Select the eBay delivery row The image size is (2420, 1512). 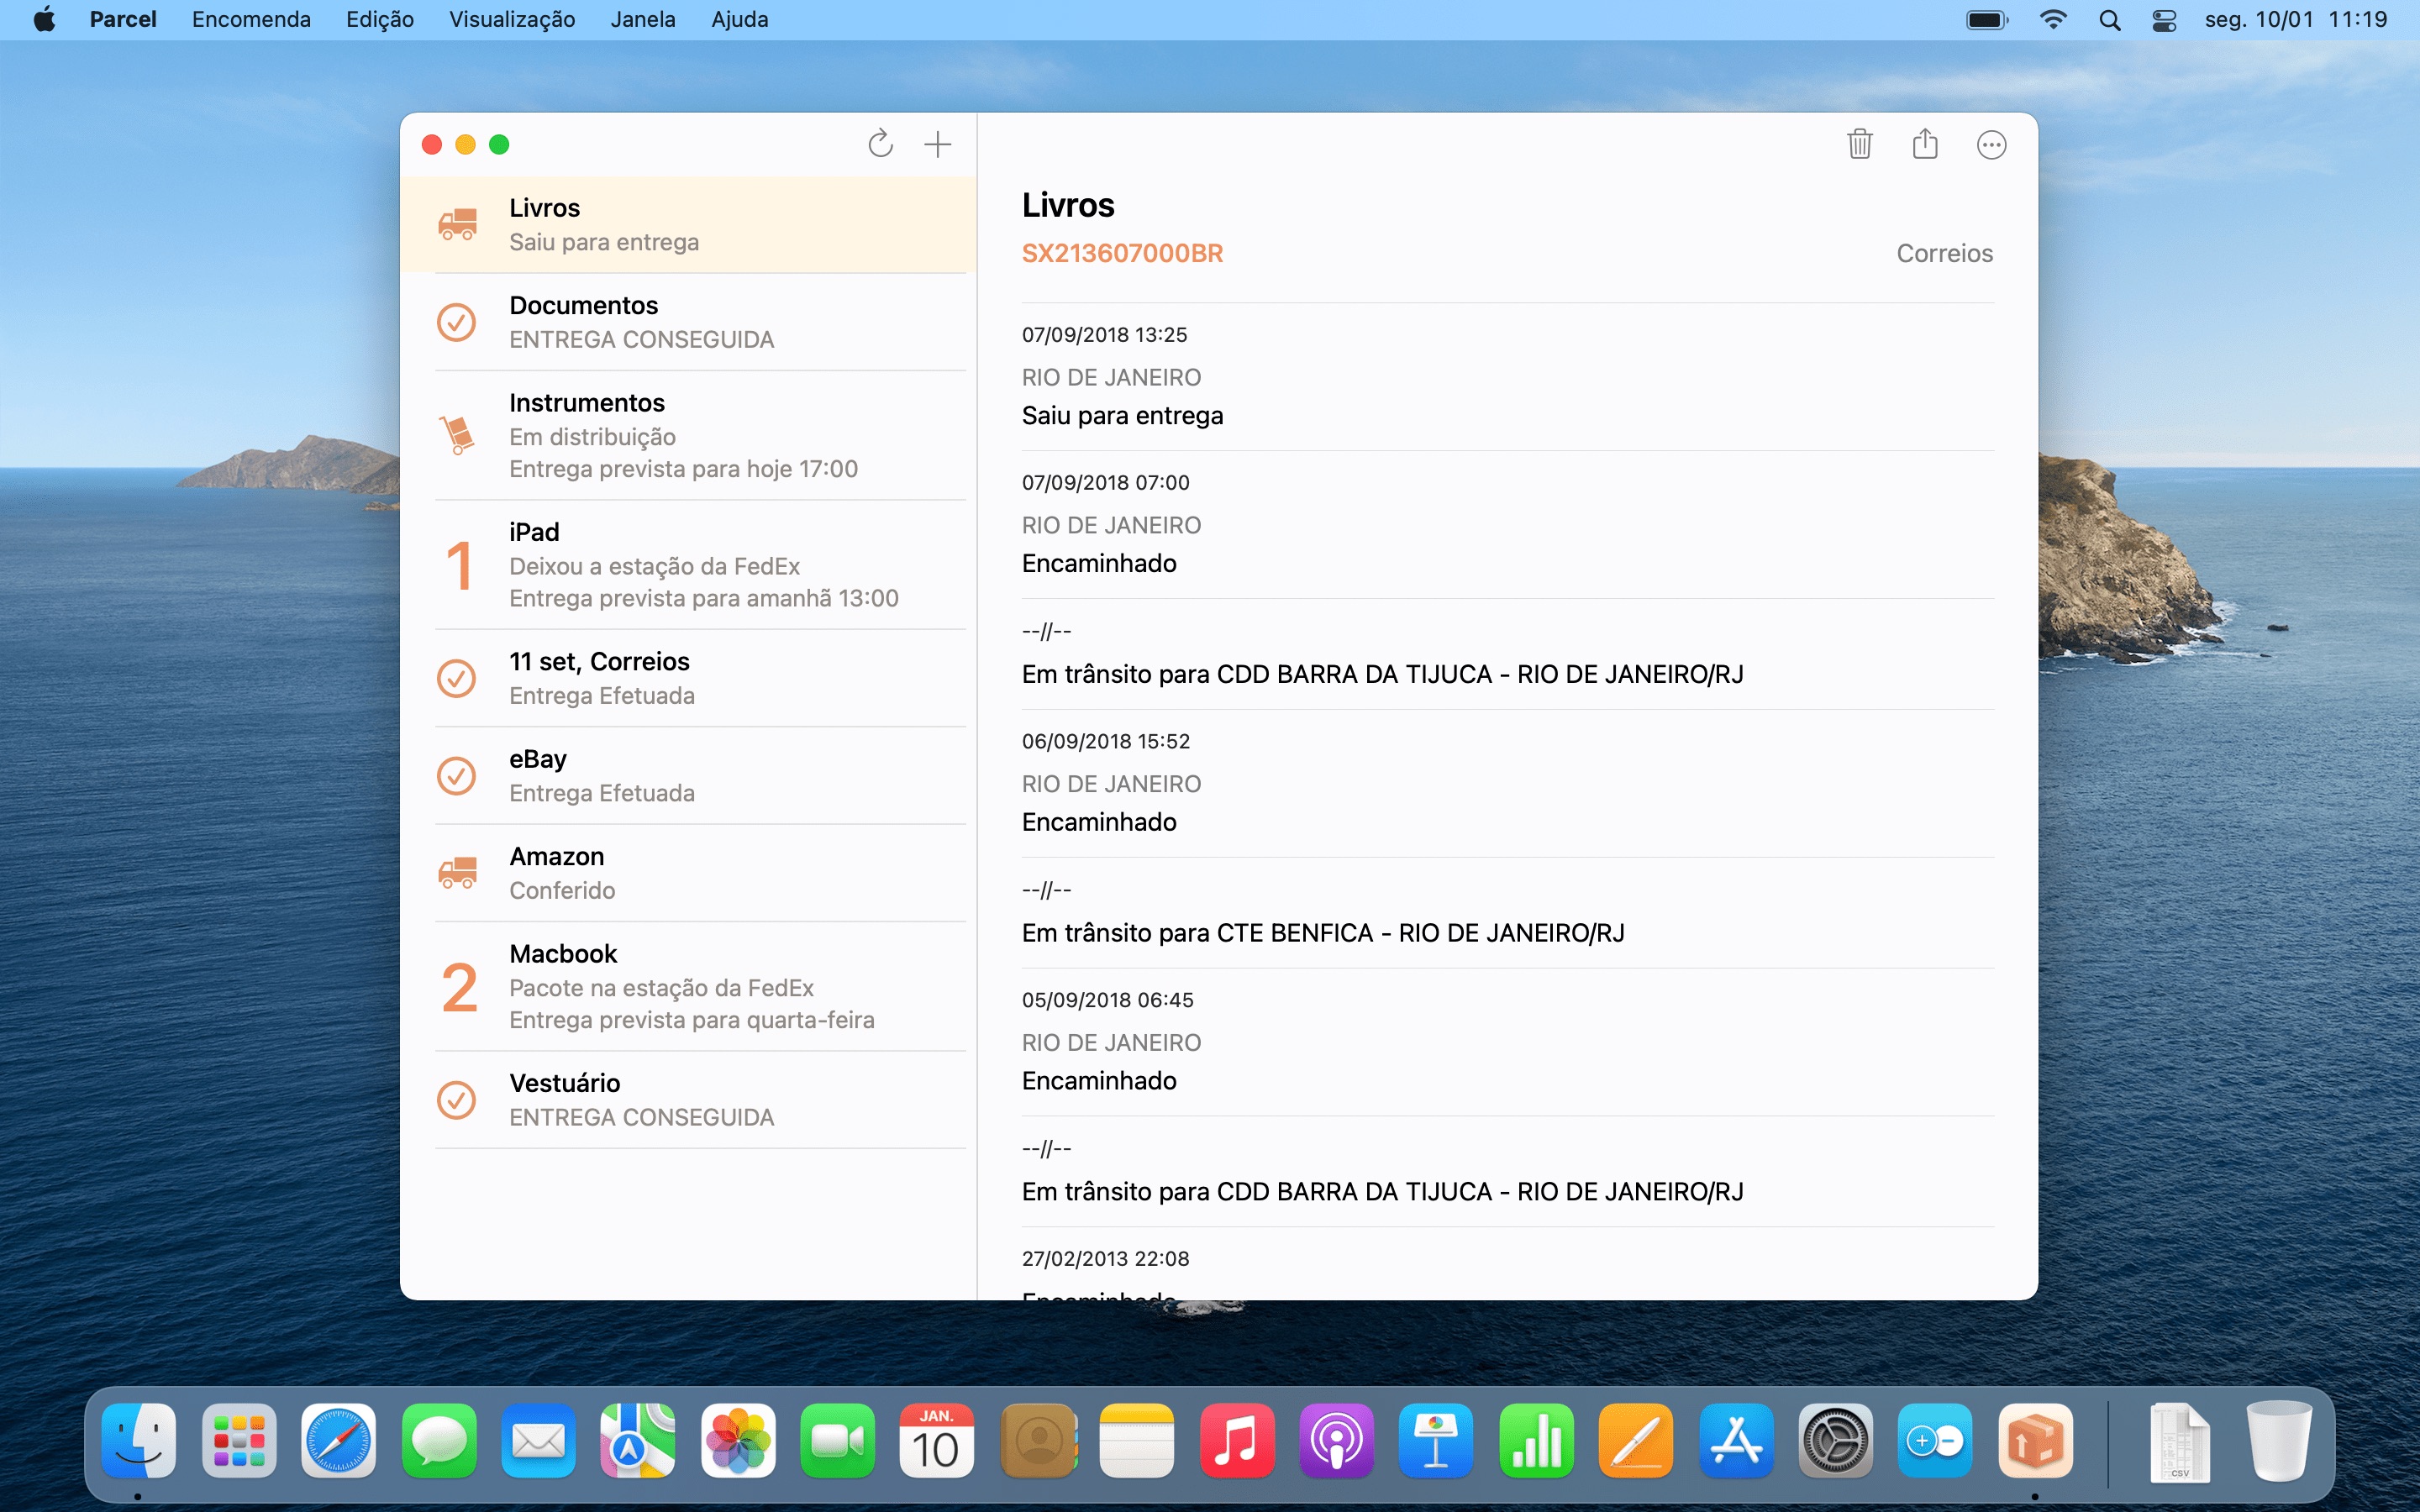688,776
